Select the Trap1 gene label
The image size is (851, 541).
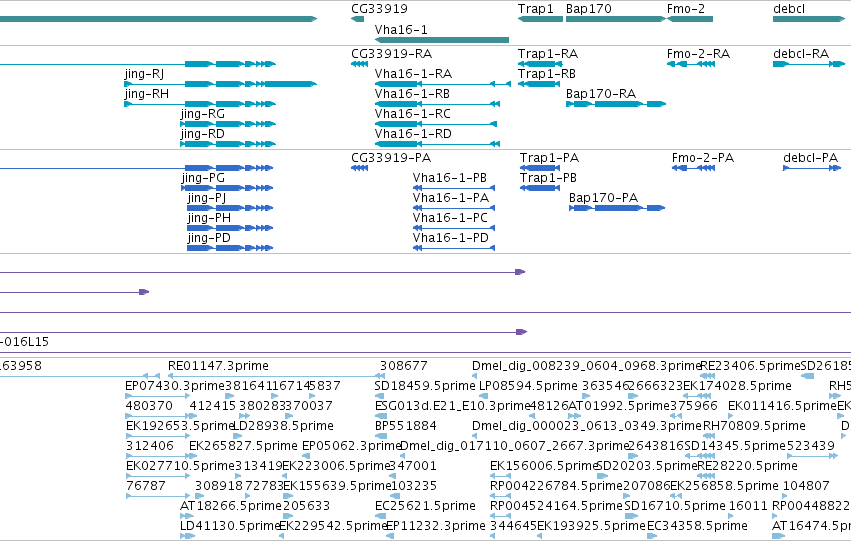tap(535, 9)
